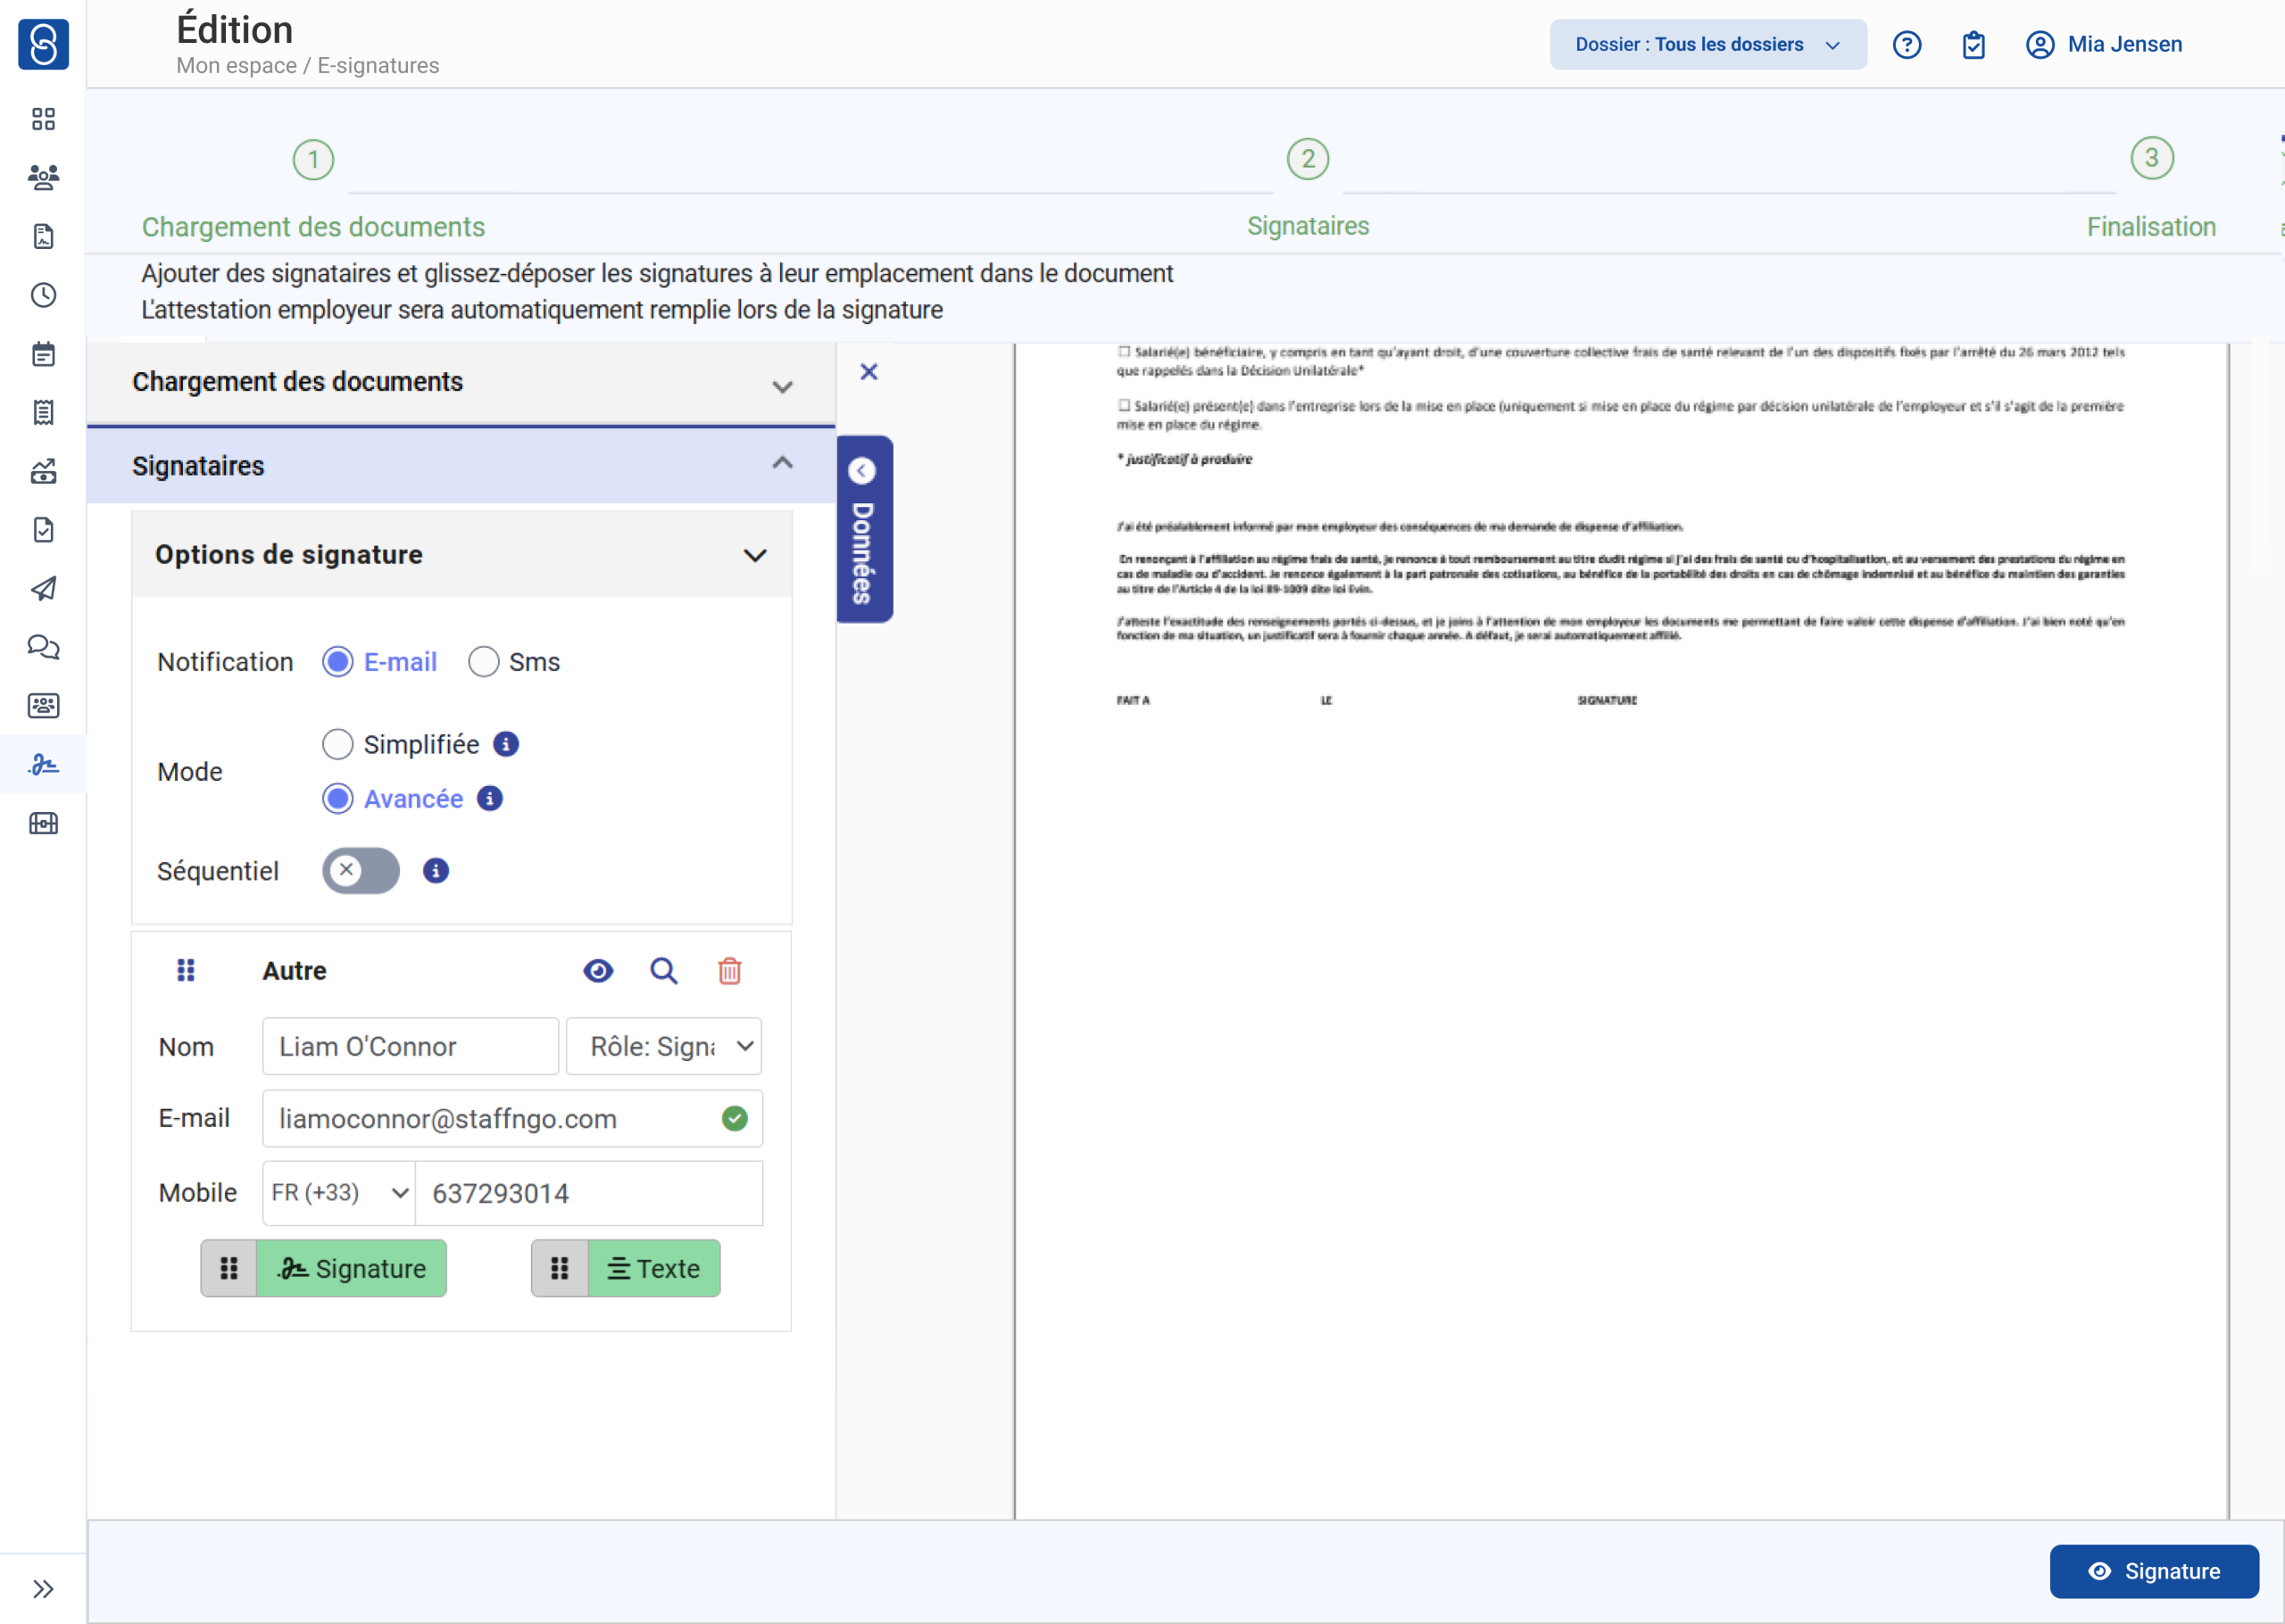This screenshot has height=1624, width=2285.
Task: Open the receipt list icon in sidebar
Action: tap(43, 412)
